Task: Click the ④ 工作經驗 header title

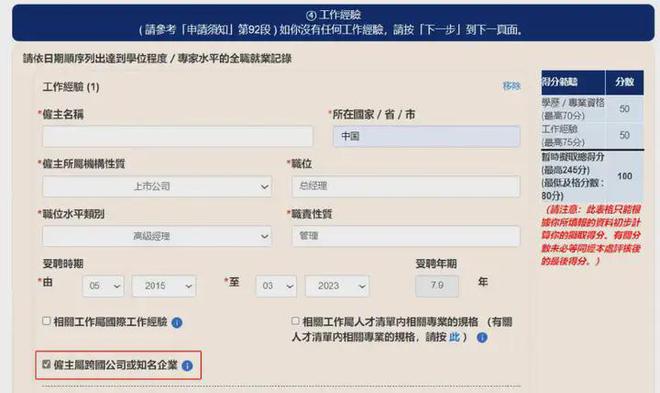Action: tap(333, 15)
